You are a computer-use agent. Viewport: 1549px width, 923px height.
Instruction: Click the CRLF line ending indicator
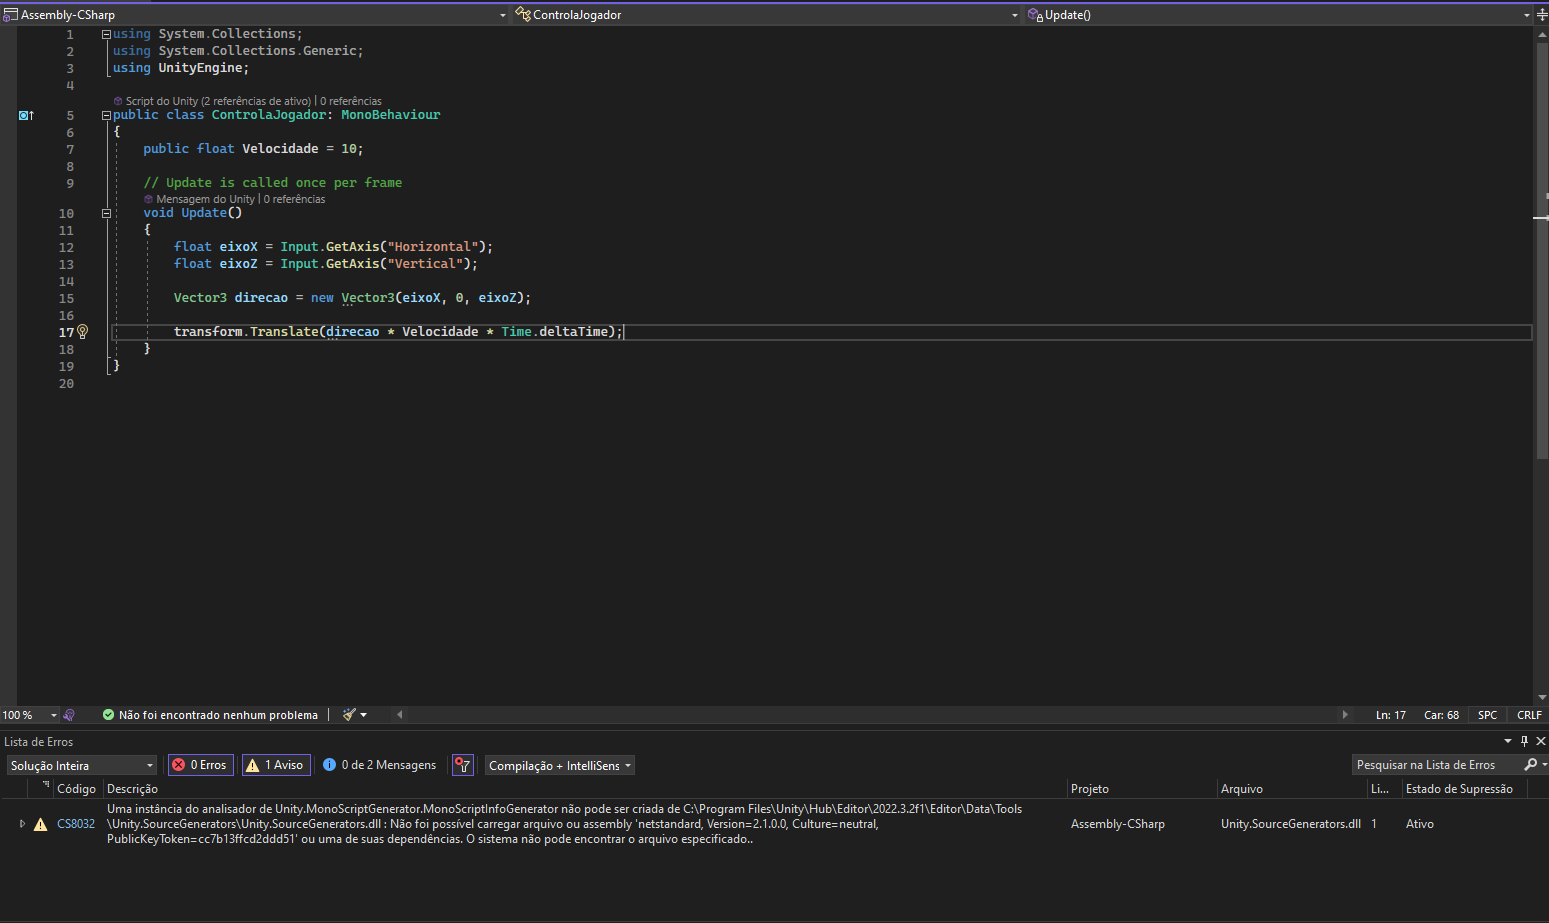pyautogui.click(x=1529, y=715)
